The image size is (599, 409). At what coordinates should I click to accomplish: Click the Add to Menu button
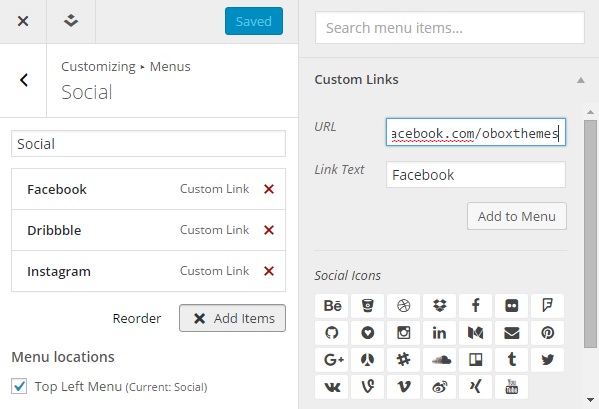[x=516, y=216]
